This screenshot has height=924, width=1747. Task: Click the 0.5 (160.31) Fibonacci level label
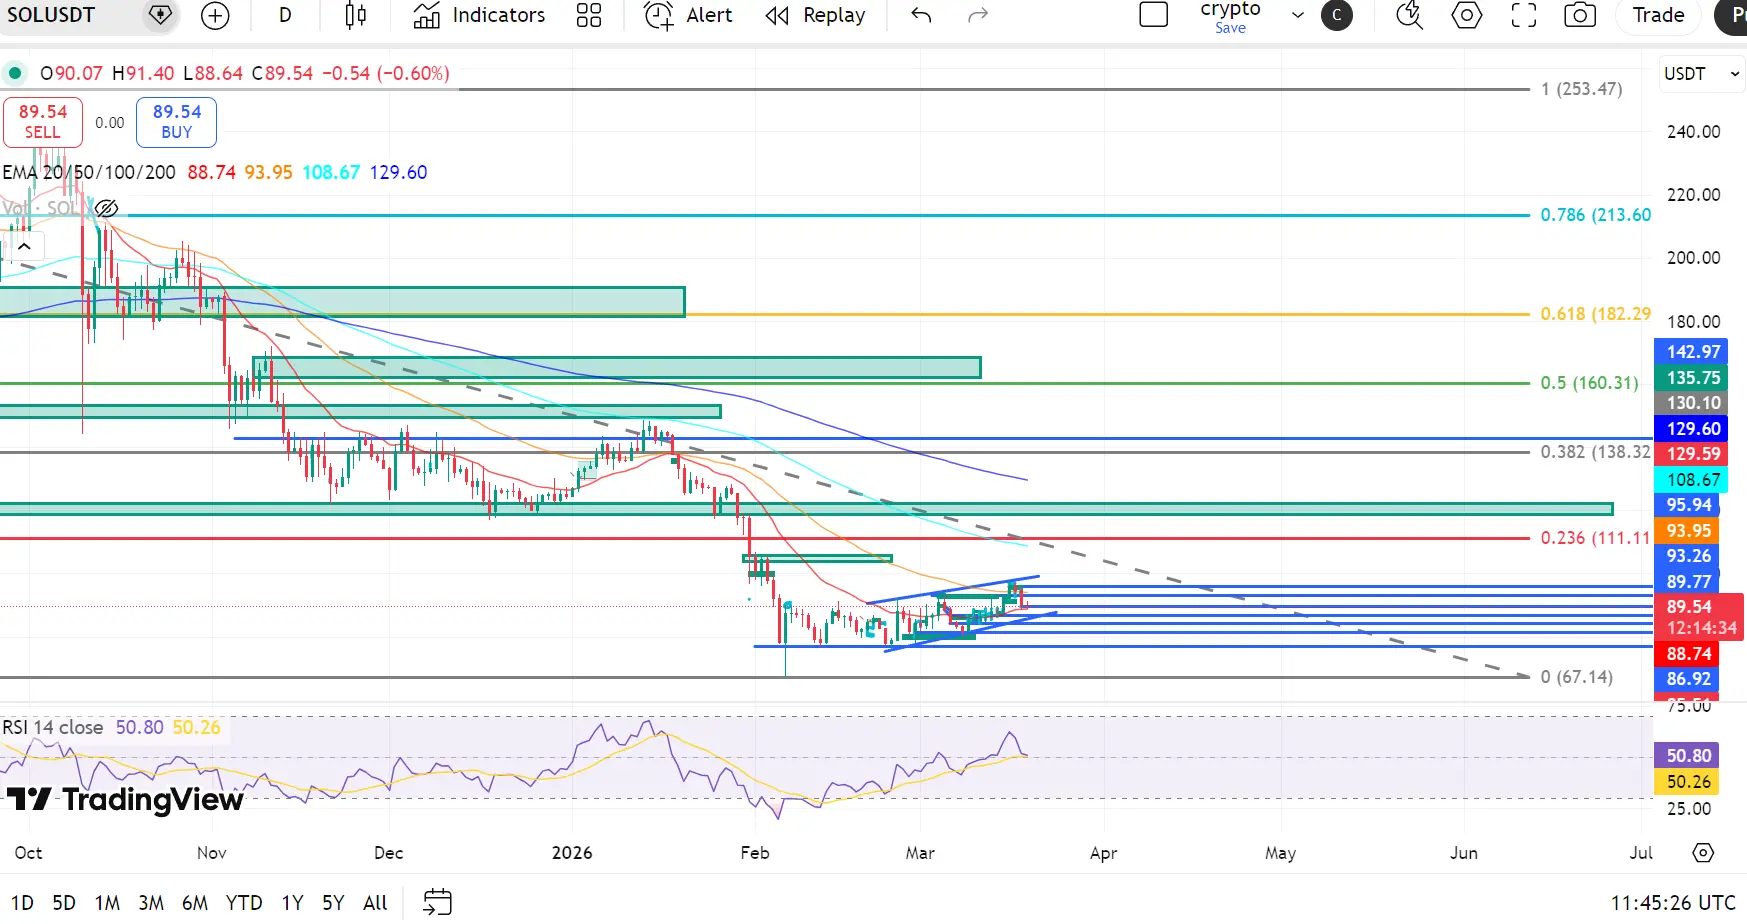(x=1590, y=383)
